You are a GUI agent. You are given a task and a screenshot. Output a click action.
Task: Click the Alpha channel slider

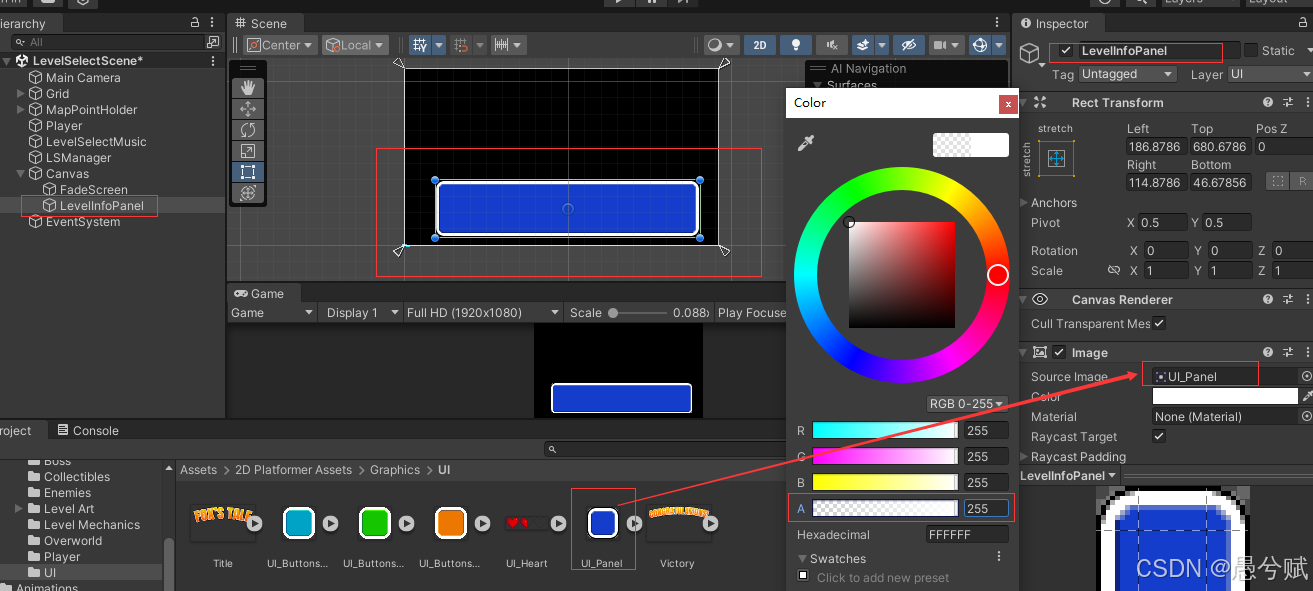pos(885,508)
